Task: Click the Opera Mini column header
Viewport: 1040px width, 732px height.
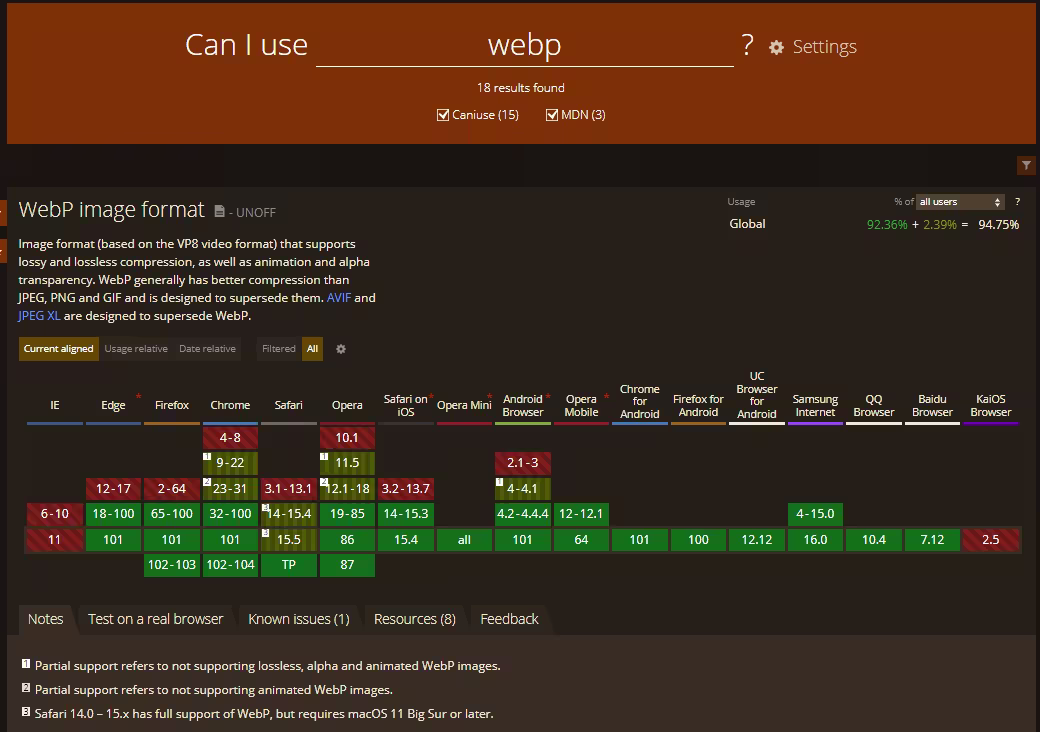Action: [464, 405]
